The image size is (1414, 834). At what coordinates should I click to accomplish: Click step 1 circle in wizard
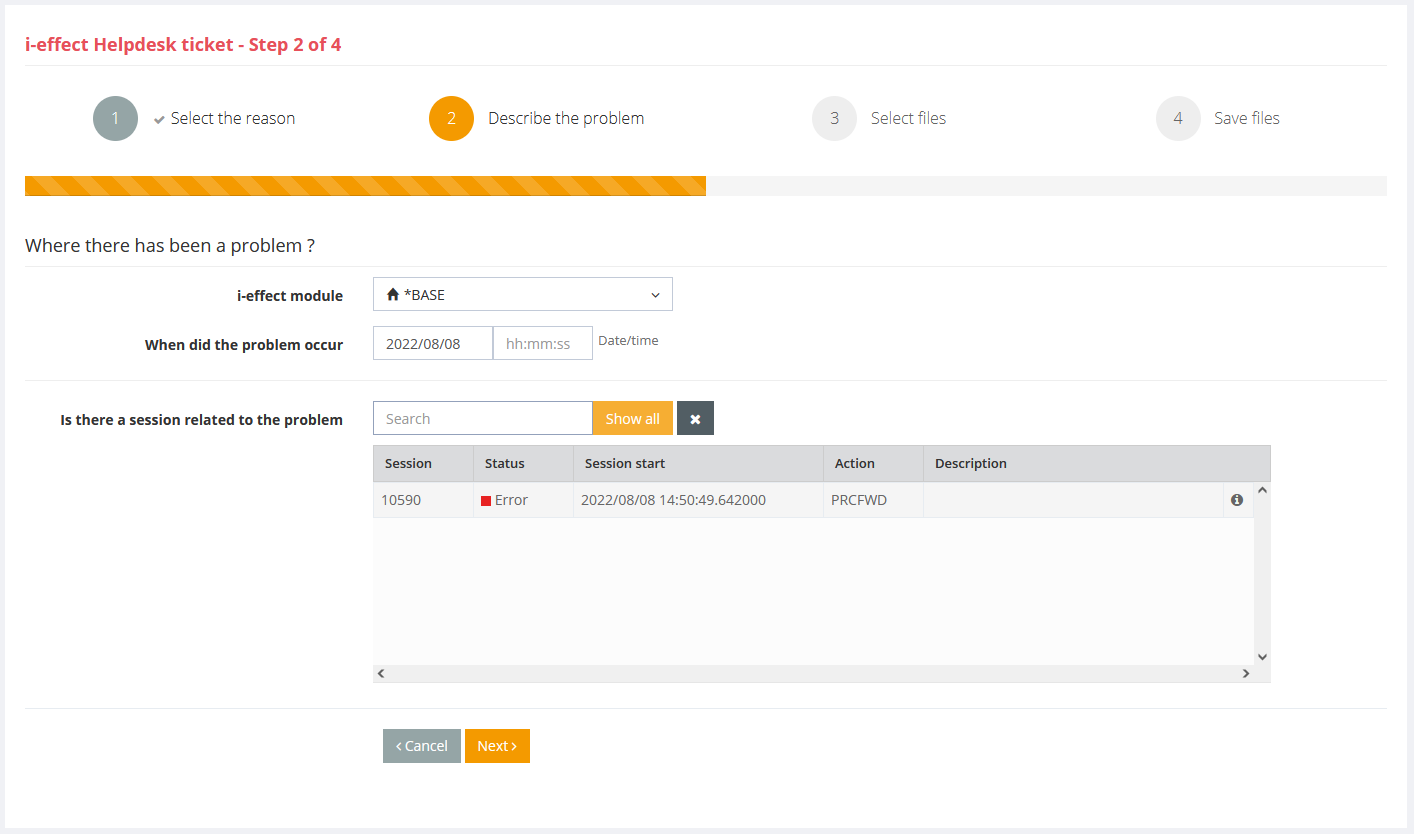[x=115, y=119]
